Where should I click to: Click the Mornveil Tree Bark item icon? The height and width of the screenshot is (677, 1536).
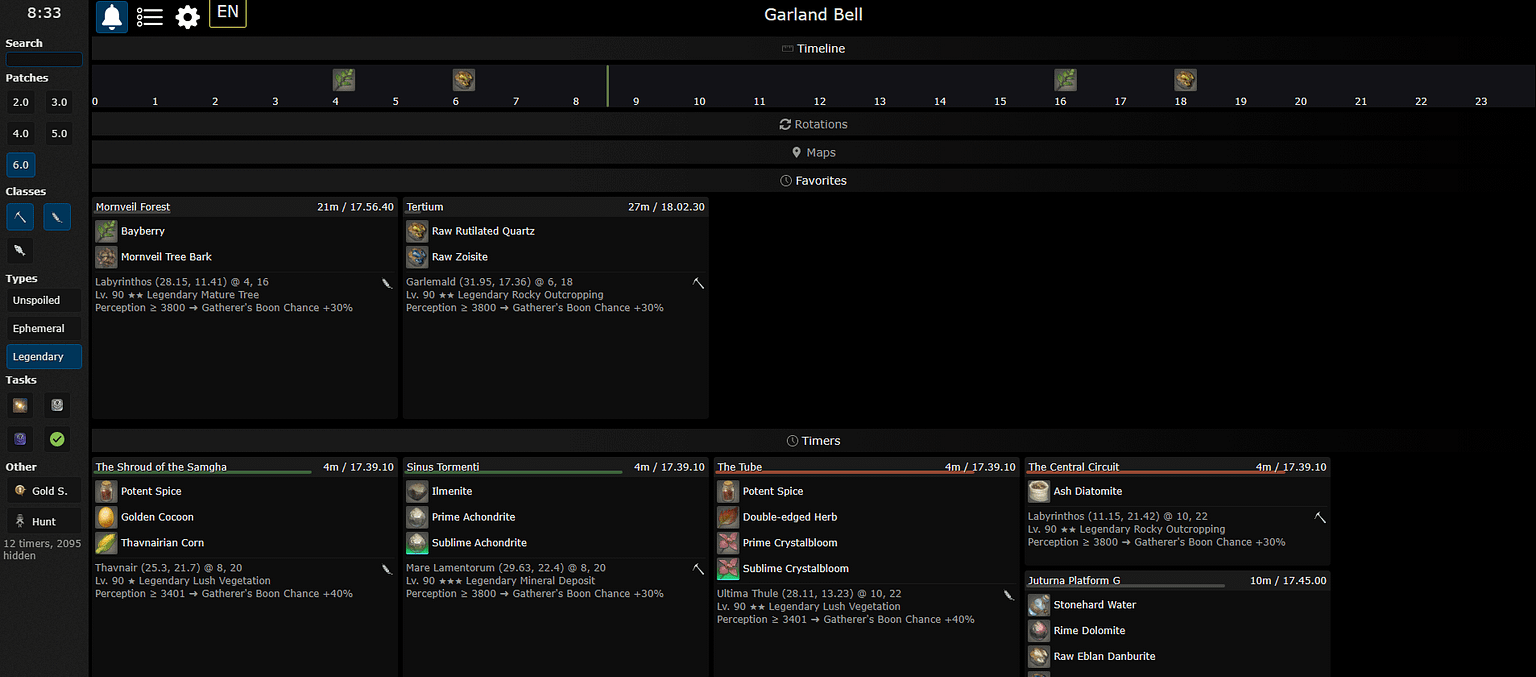[106, 257]
